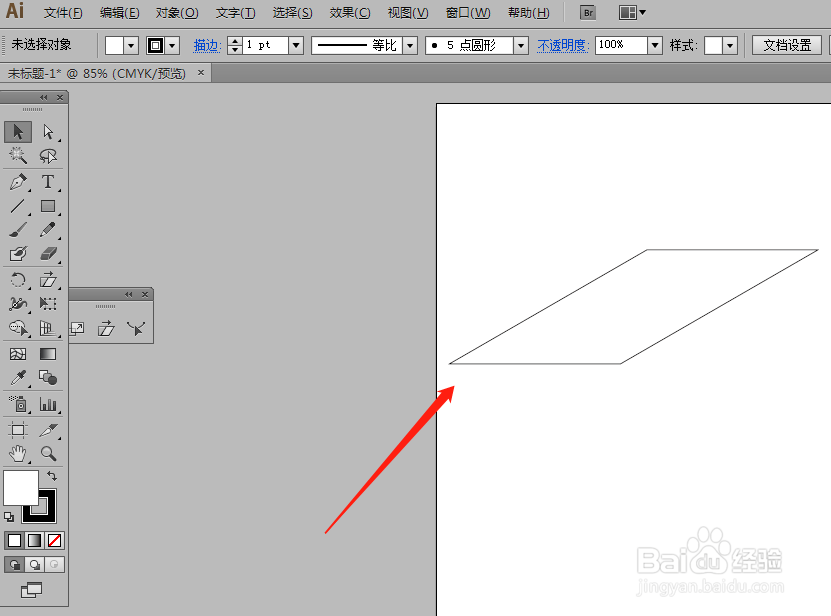Pick the Line Segment tool
Screen dimensions: 831x616
tap(18, 206)
